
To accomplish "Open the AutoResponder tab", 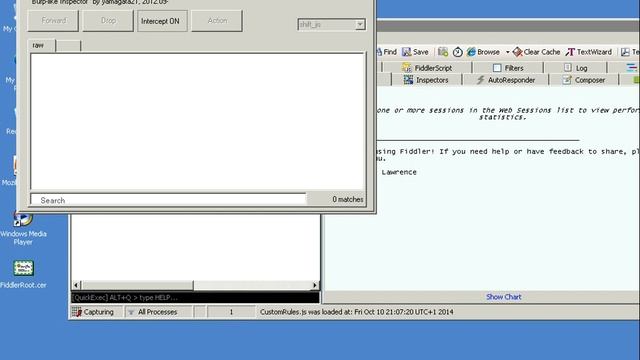I will (506, 80).
